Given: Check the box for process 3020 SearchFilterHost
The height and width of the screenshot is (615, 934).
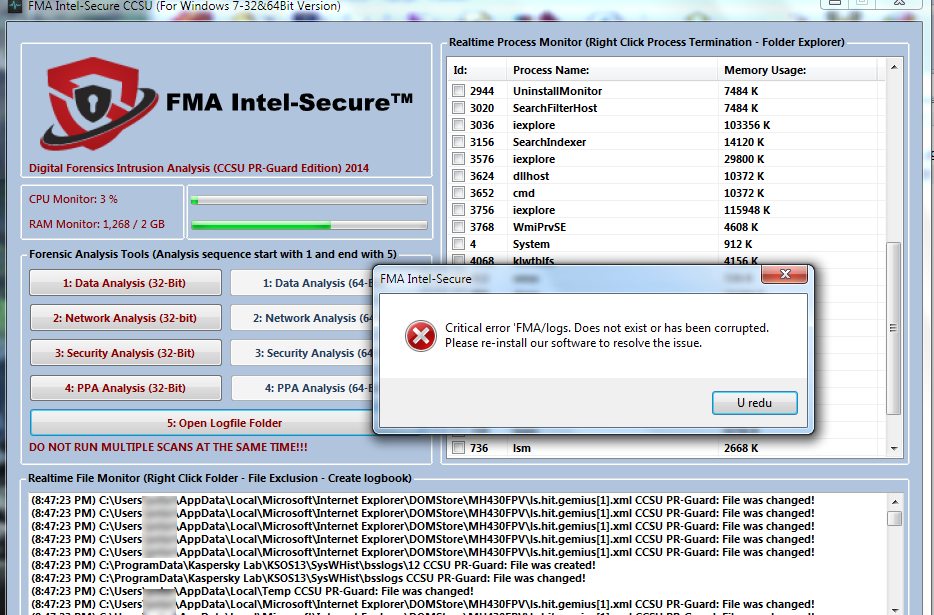Looking at the screenshot, I should tap(458, 108).
